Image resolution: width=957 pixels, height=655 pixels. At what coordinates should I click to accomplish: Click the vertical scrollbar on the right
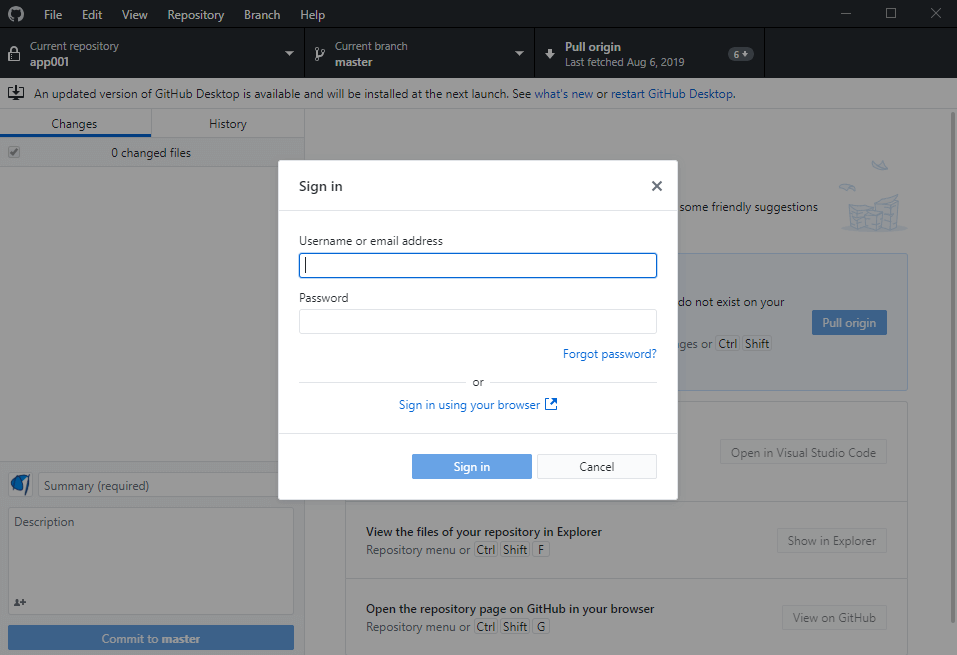click(x=952, y=366)
